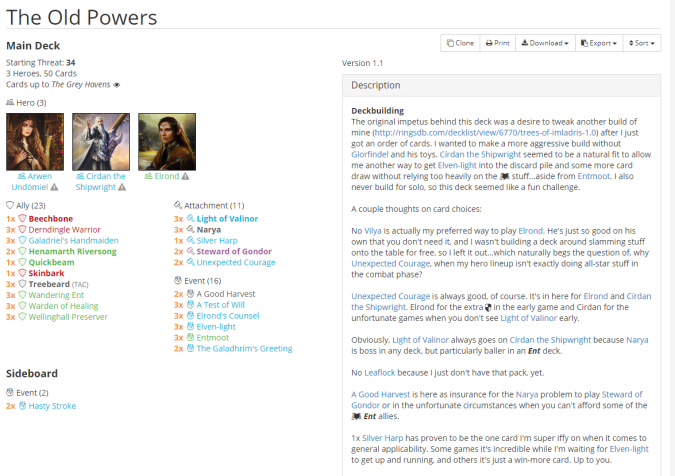
Task: Open Elrond hero portrait image
Action: [x=167, y=142]
